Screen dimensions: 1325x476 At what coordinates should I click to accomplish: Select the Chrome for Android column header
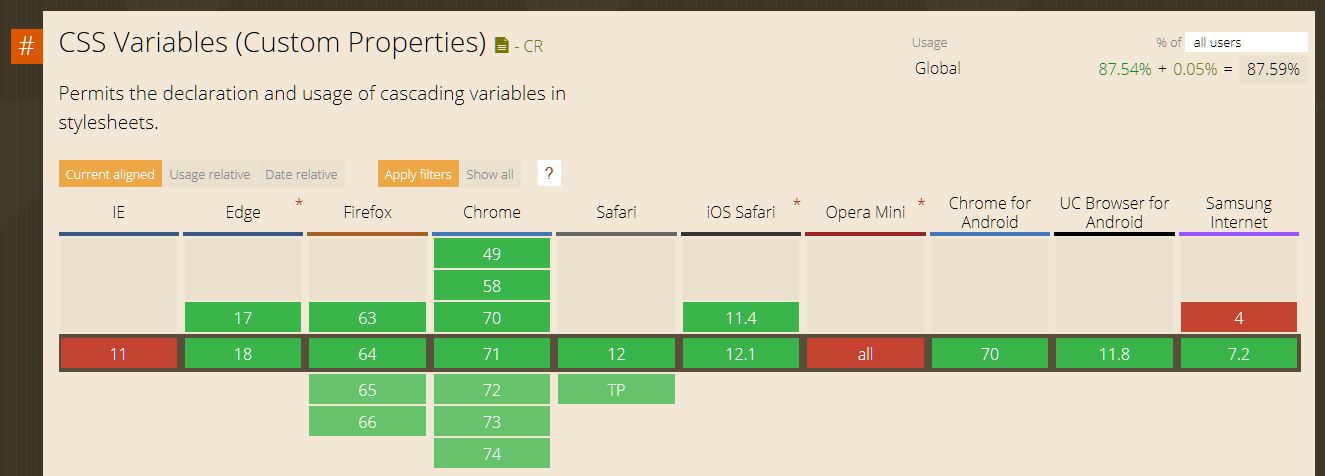pos(990,212)
